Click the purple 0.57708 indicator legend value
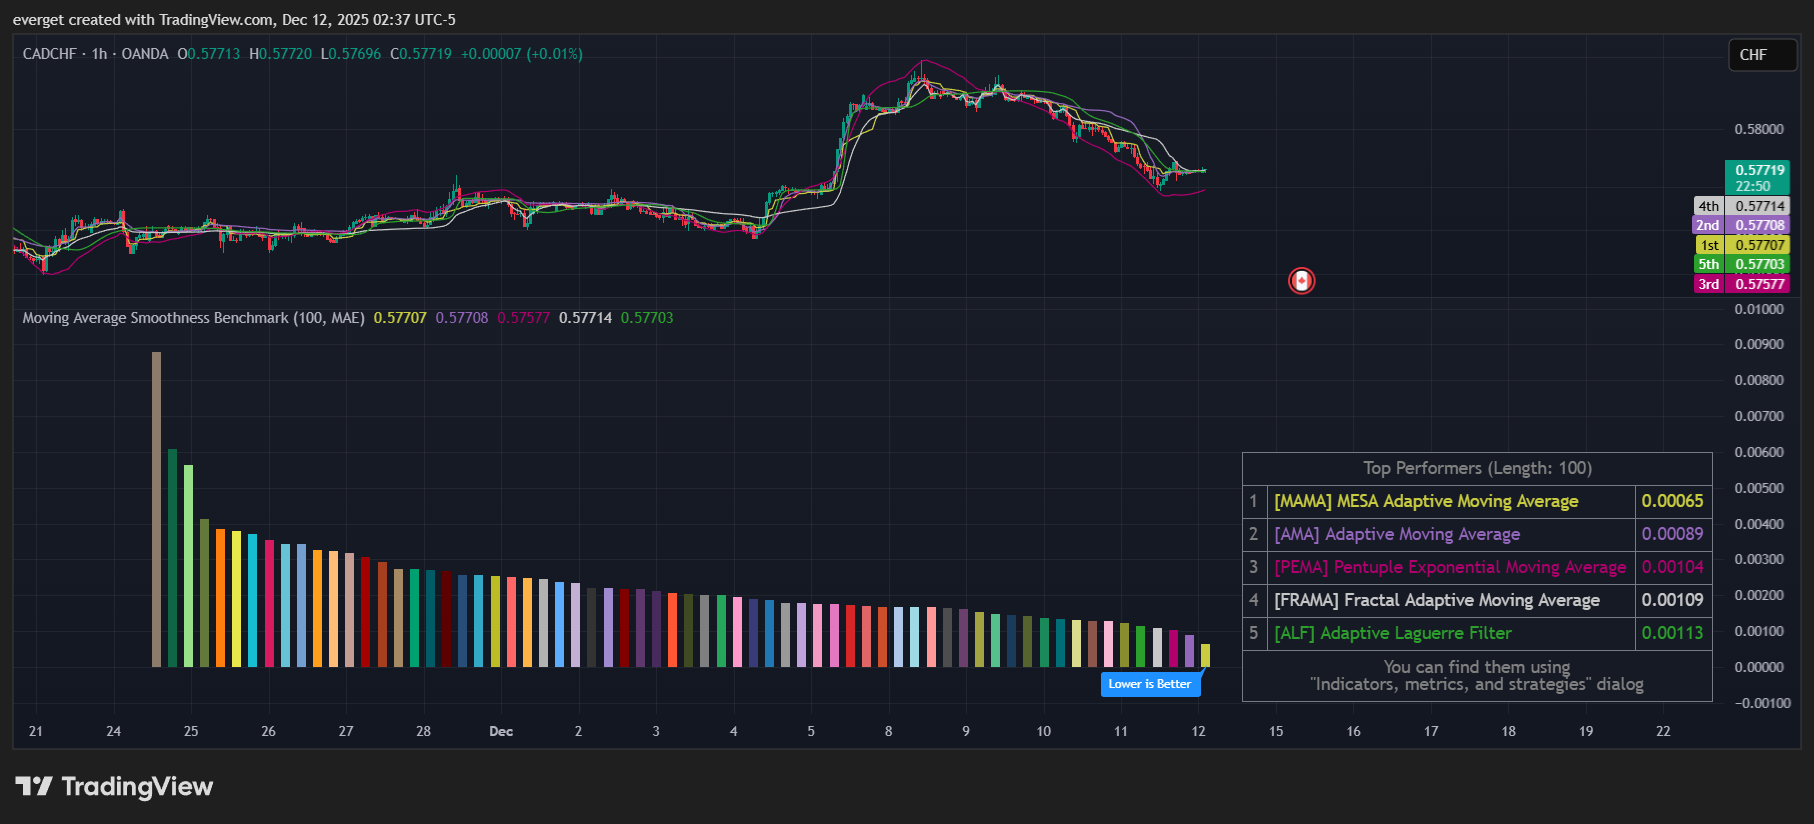Screen dimensions: 1814x824 (462, 318)
